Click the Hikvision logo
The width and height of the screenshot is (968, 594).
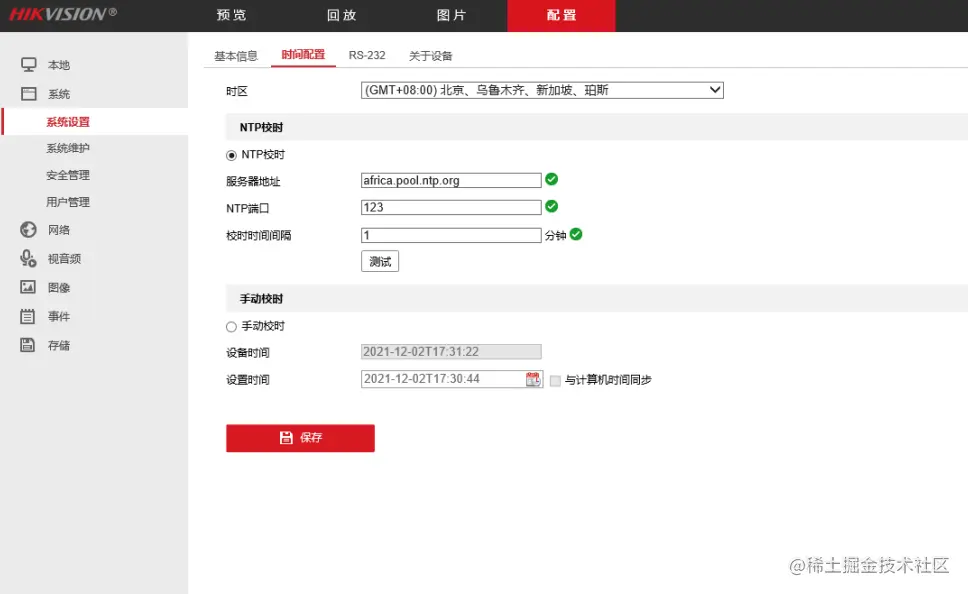pos(62,14)
